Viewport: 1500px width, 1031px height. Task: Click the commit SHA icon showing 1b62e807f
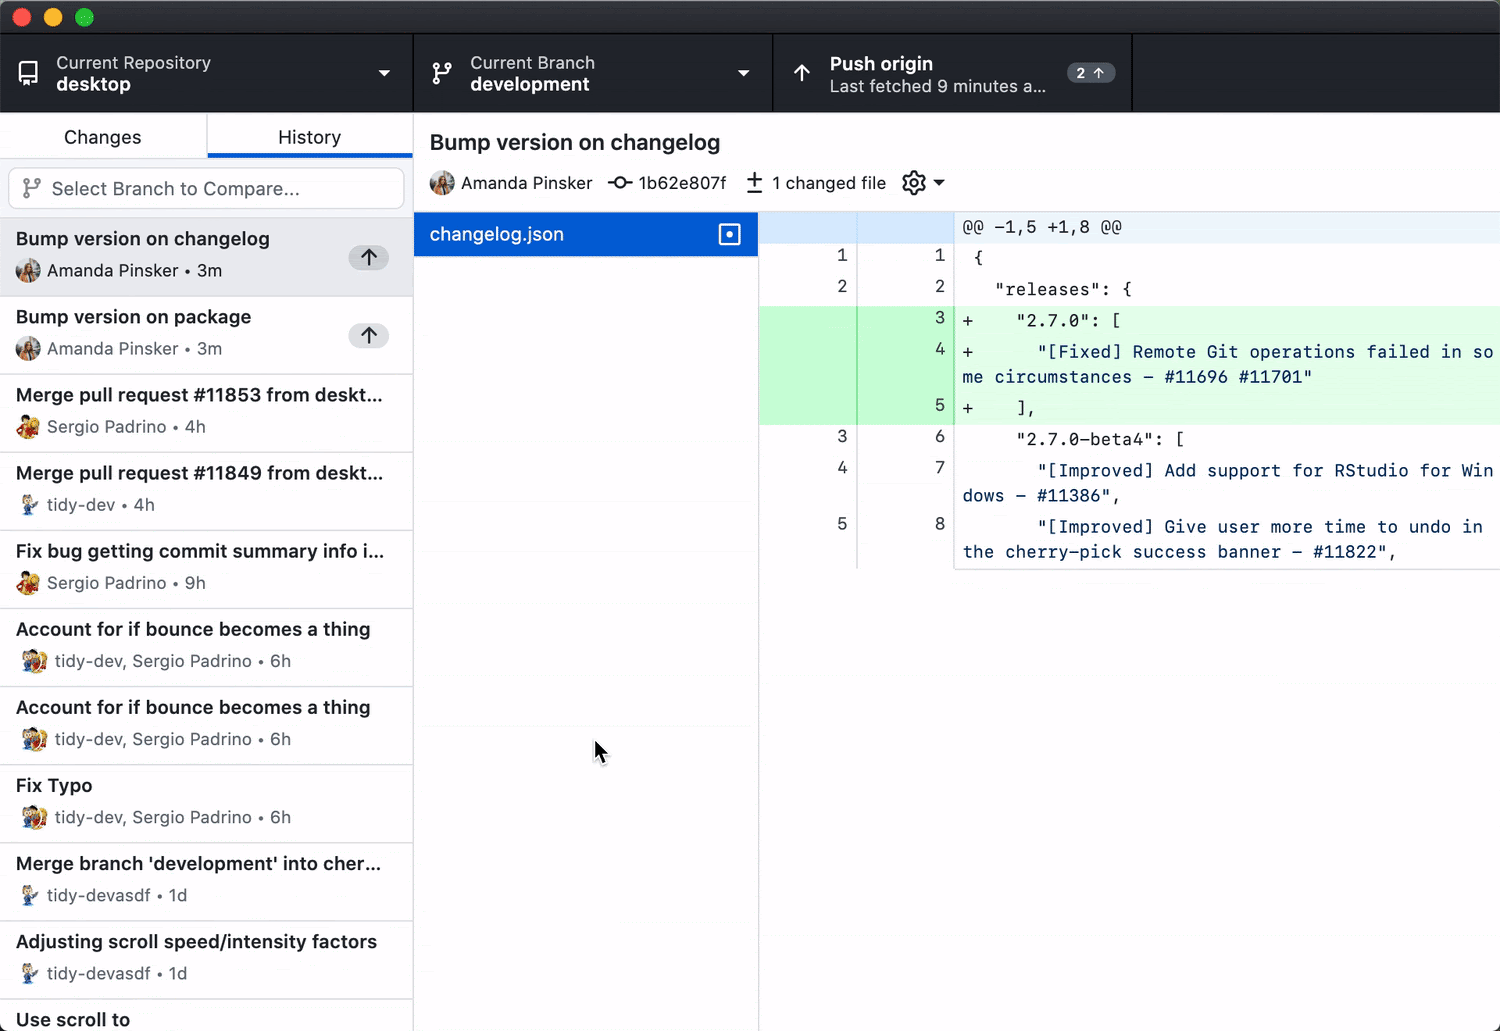tap(620, 183)
